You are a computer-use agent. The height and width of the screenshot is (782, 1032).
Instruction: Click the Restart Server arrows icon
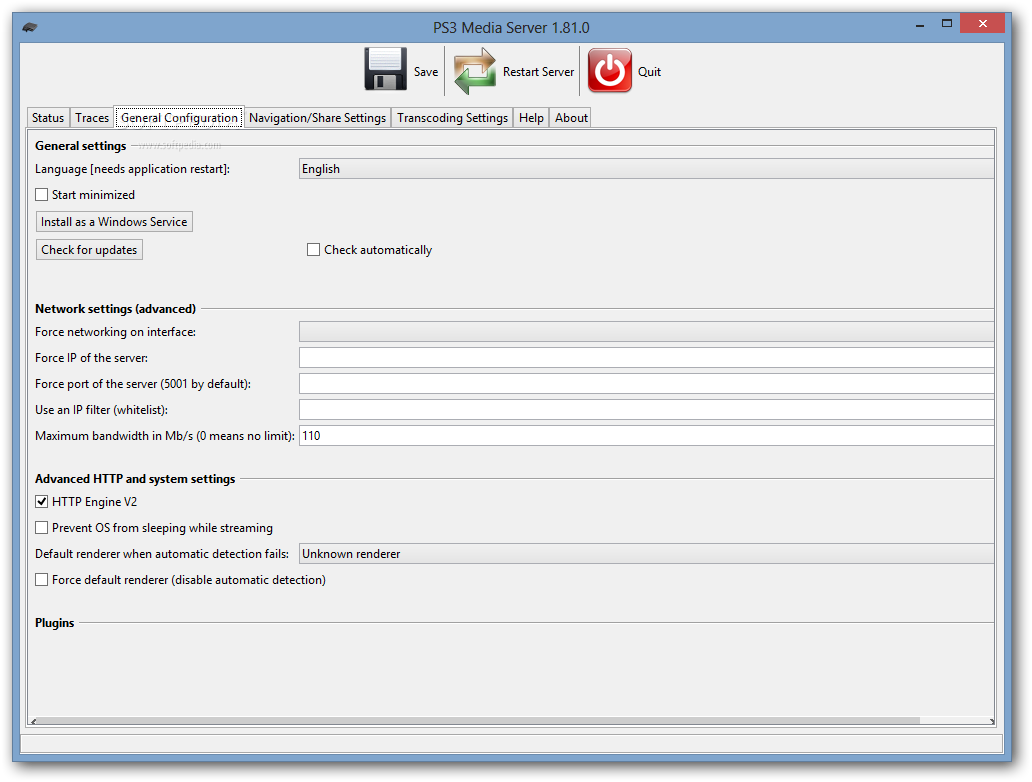click(x=475, y=70)
